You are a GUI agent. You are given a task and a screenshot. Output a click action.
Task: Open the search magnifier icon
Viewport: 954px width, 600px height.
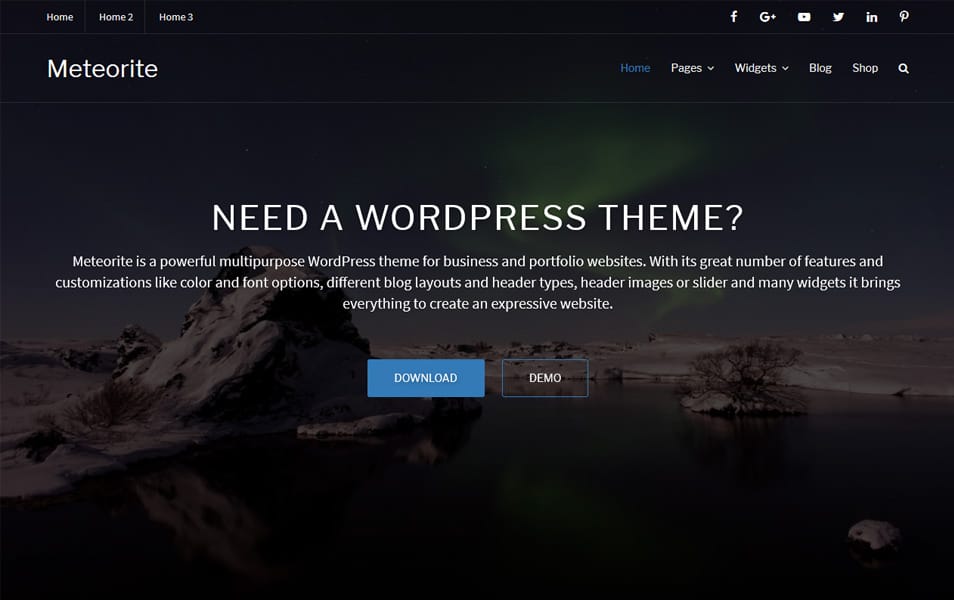pos(903,68)
